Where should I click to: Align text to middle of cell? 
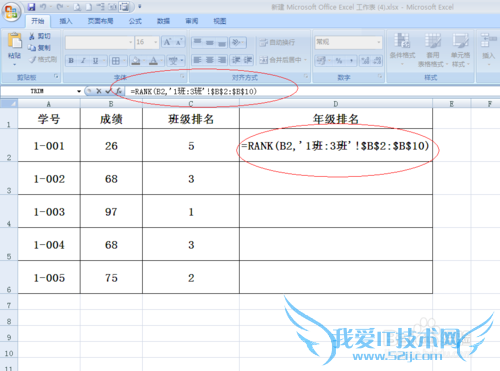pyautogui.click(x=210, y=42)
